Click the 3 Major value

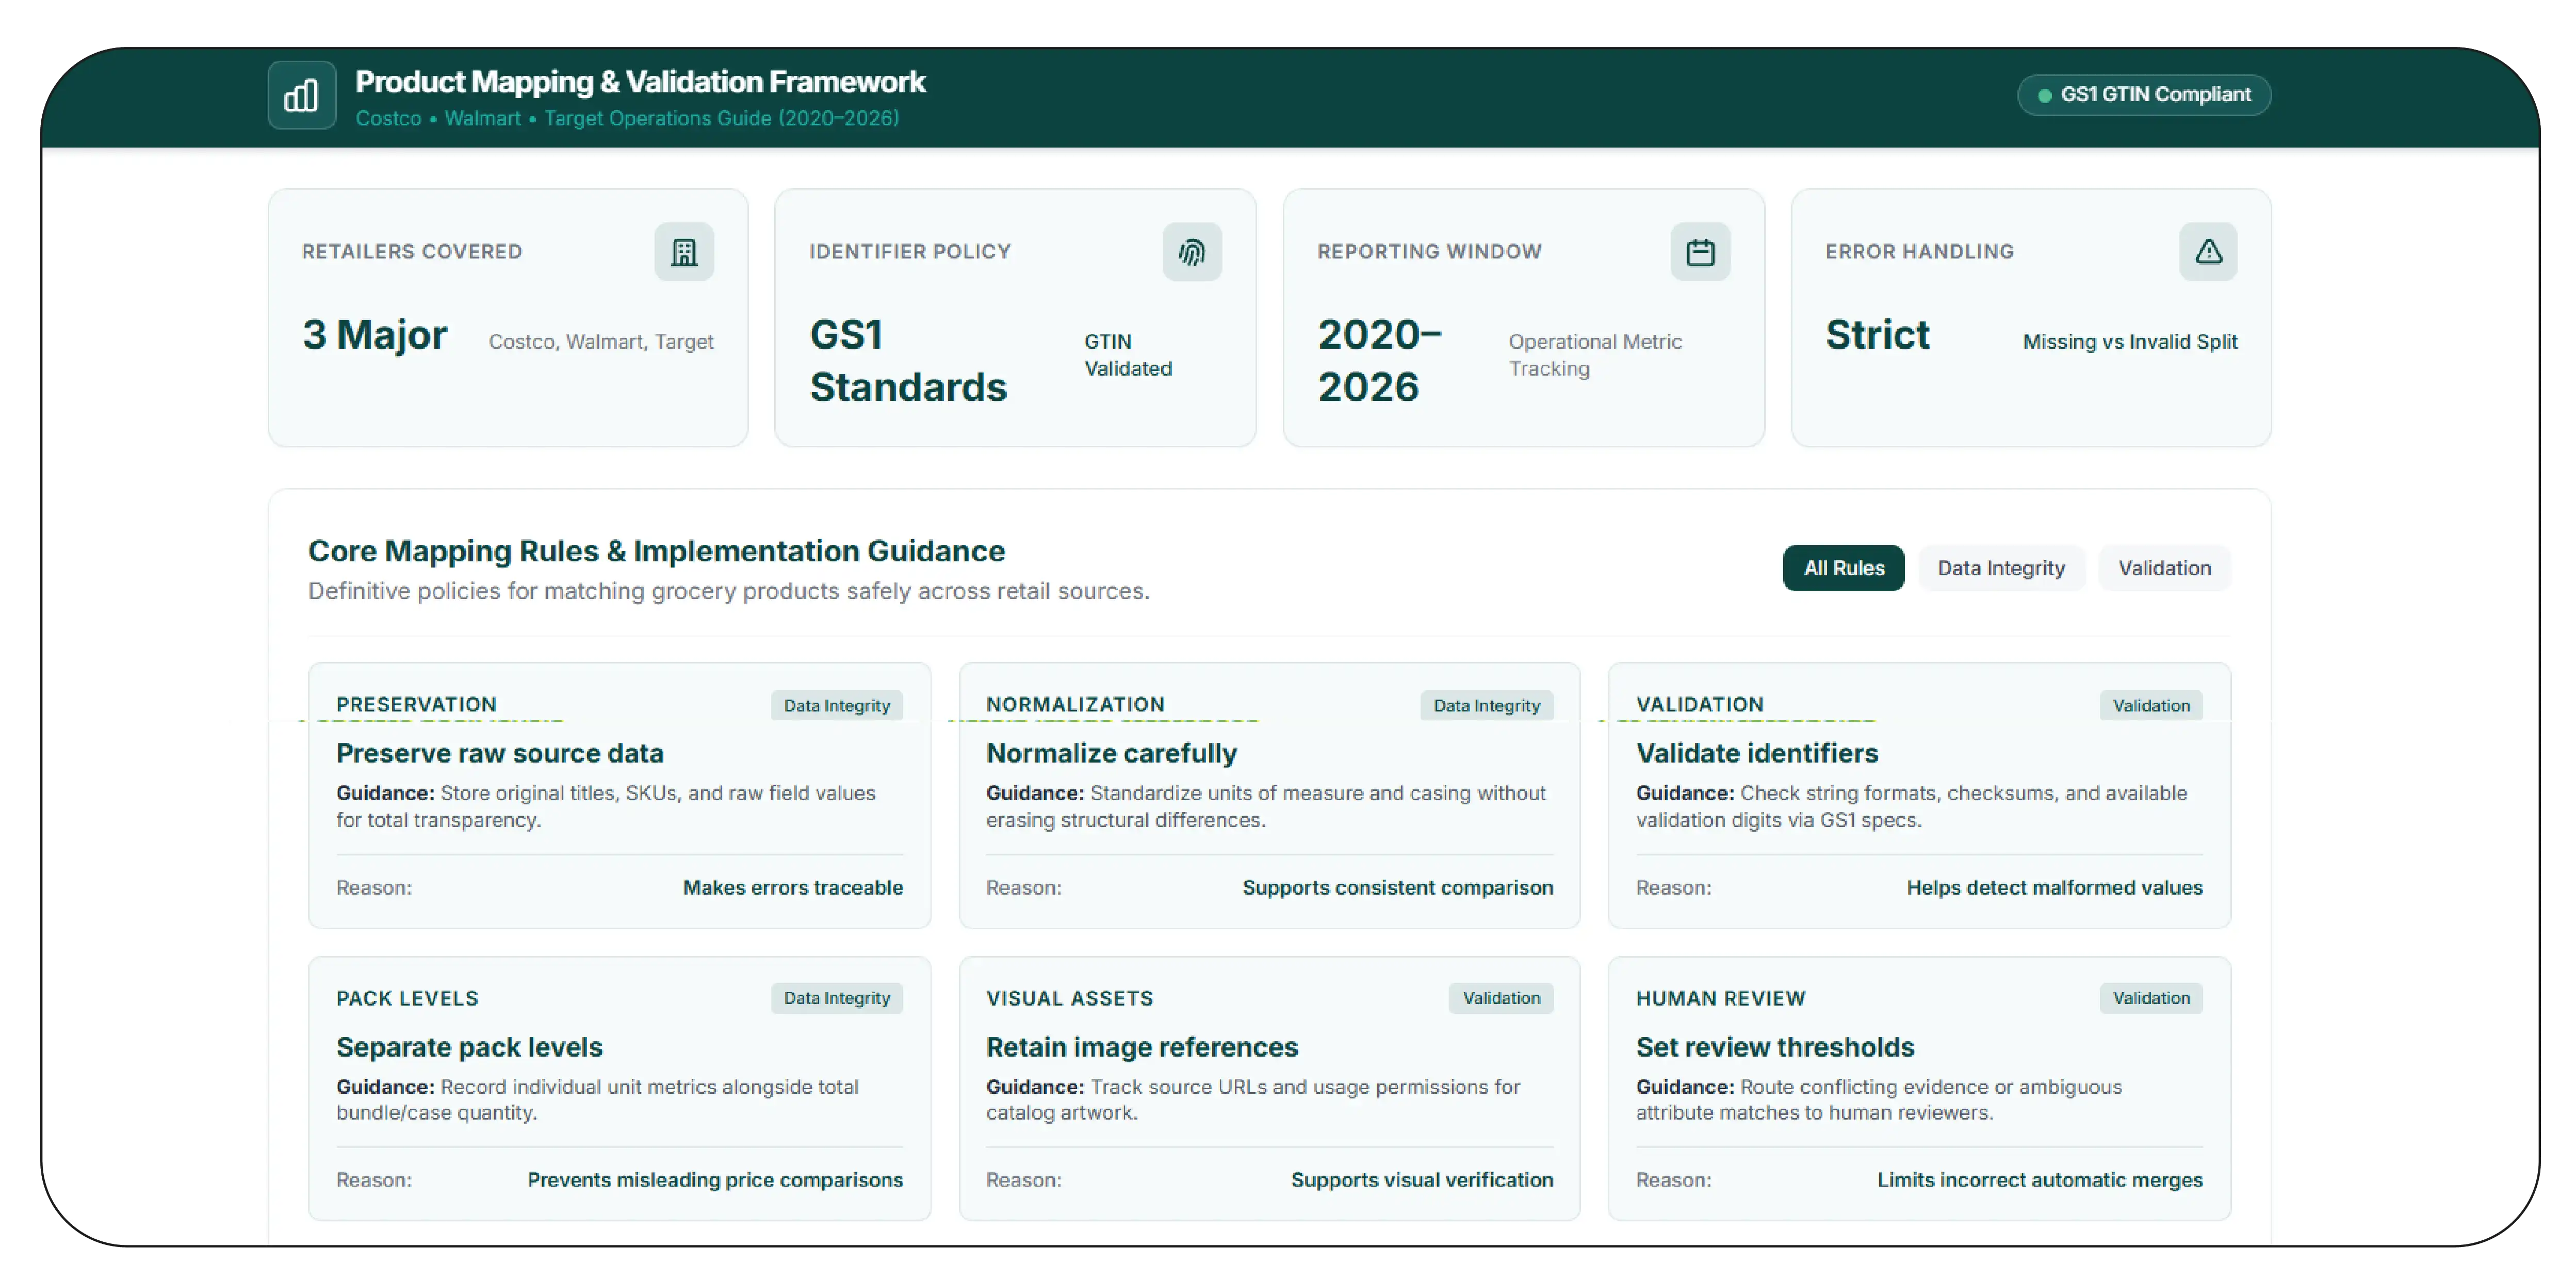tap(374, 335)
